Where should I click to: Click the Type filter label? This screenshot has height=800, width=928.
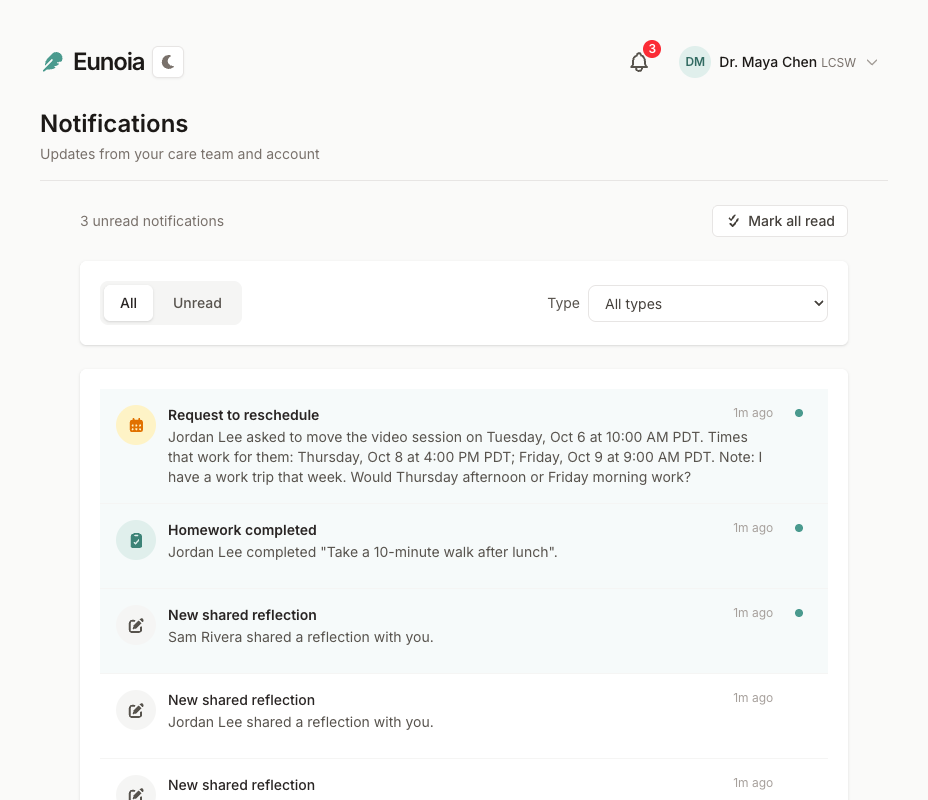[563, 303]
